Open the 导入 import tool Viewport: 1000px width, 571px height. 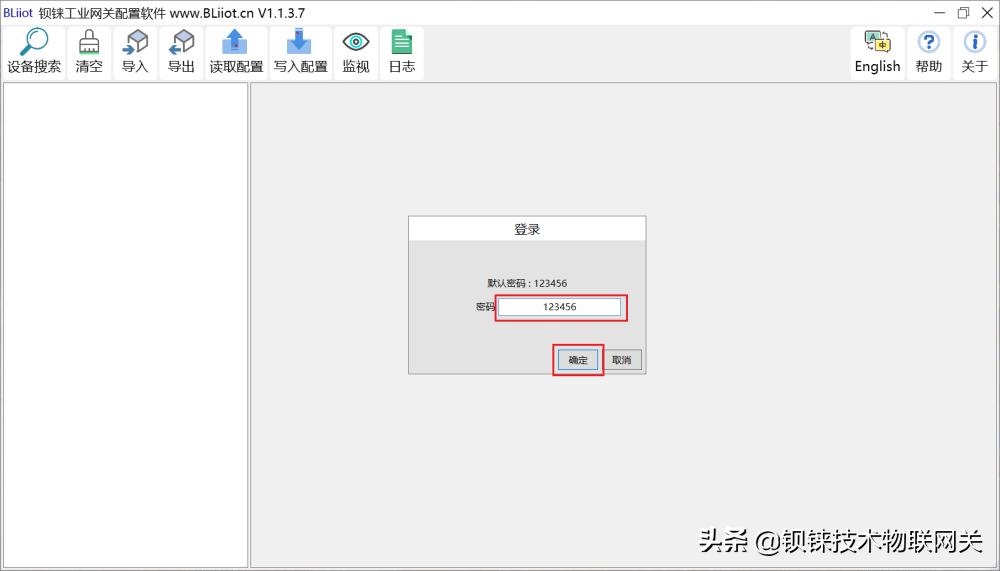click(135, 53)
